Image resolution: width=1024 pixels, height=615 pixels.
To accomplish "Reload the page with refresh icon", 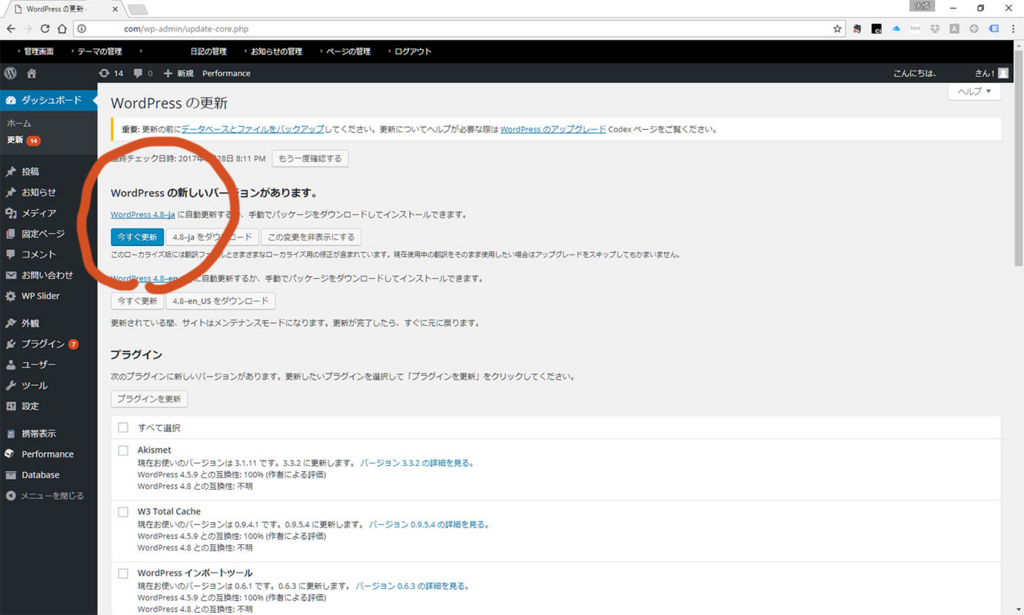I will 44,29.
